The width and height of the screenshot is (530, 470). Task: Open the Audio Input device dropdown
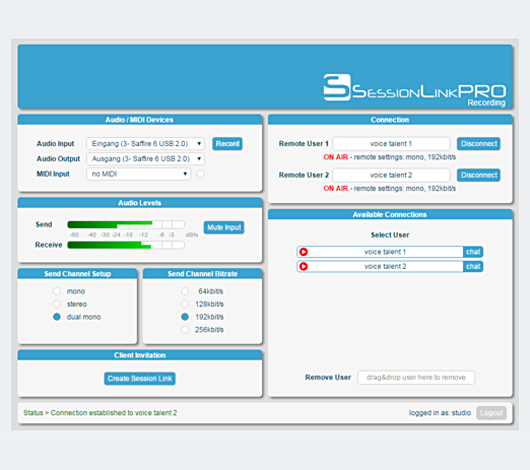pos(145,144)
